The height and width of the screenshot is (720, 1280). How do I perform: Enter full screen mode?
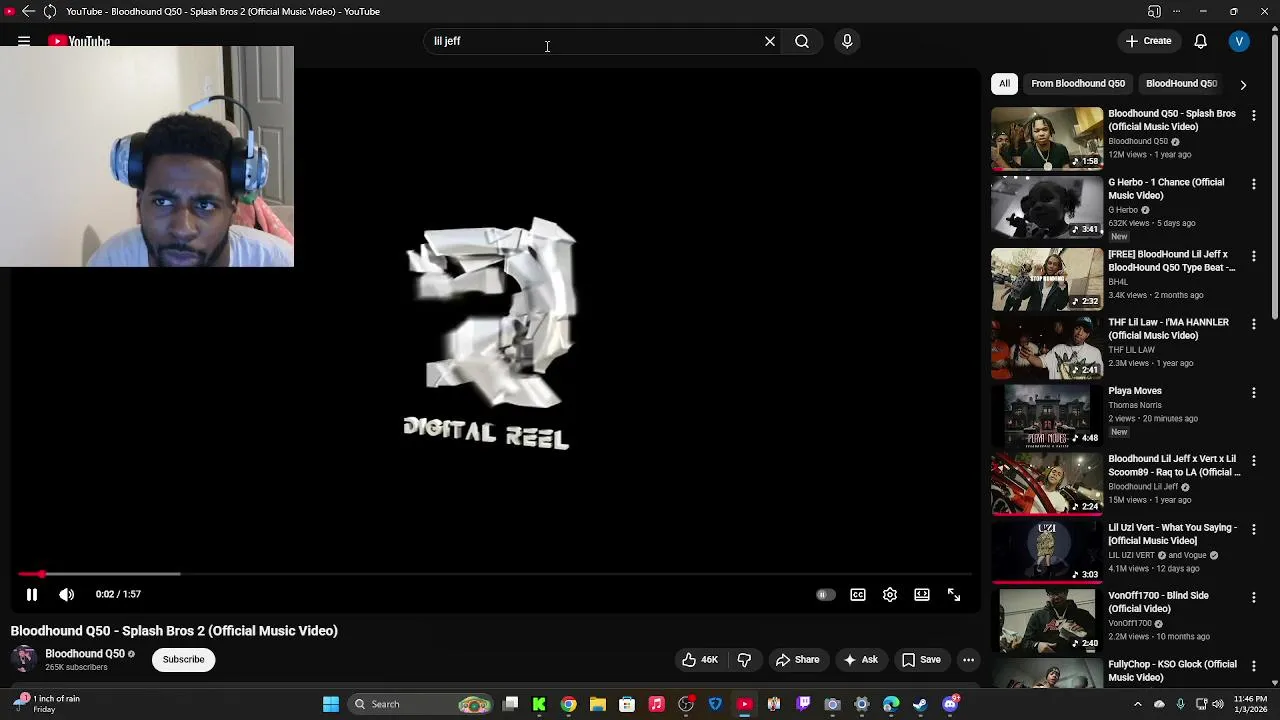click(954, 594)
